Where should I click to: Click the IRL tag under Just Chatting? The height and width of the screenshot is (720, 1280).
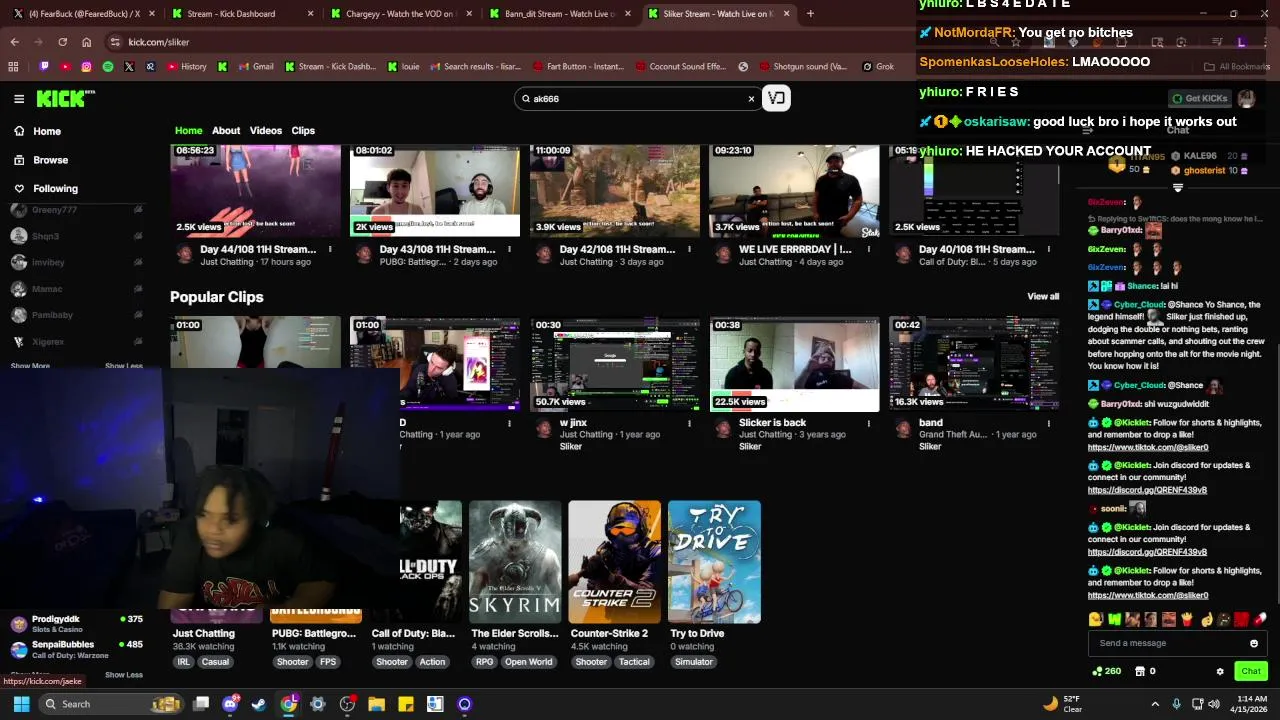[x=183, y=662]
